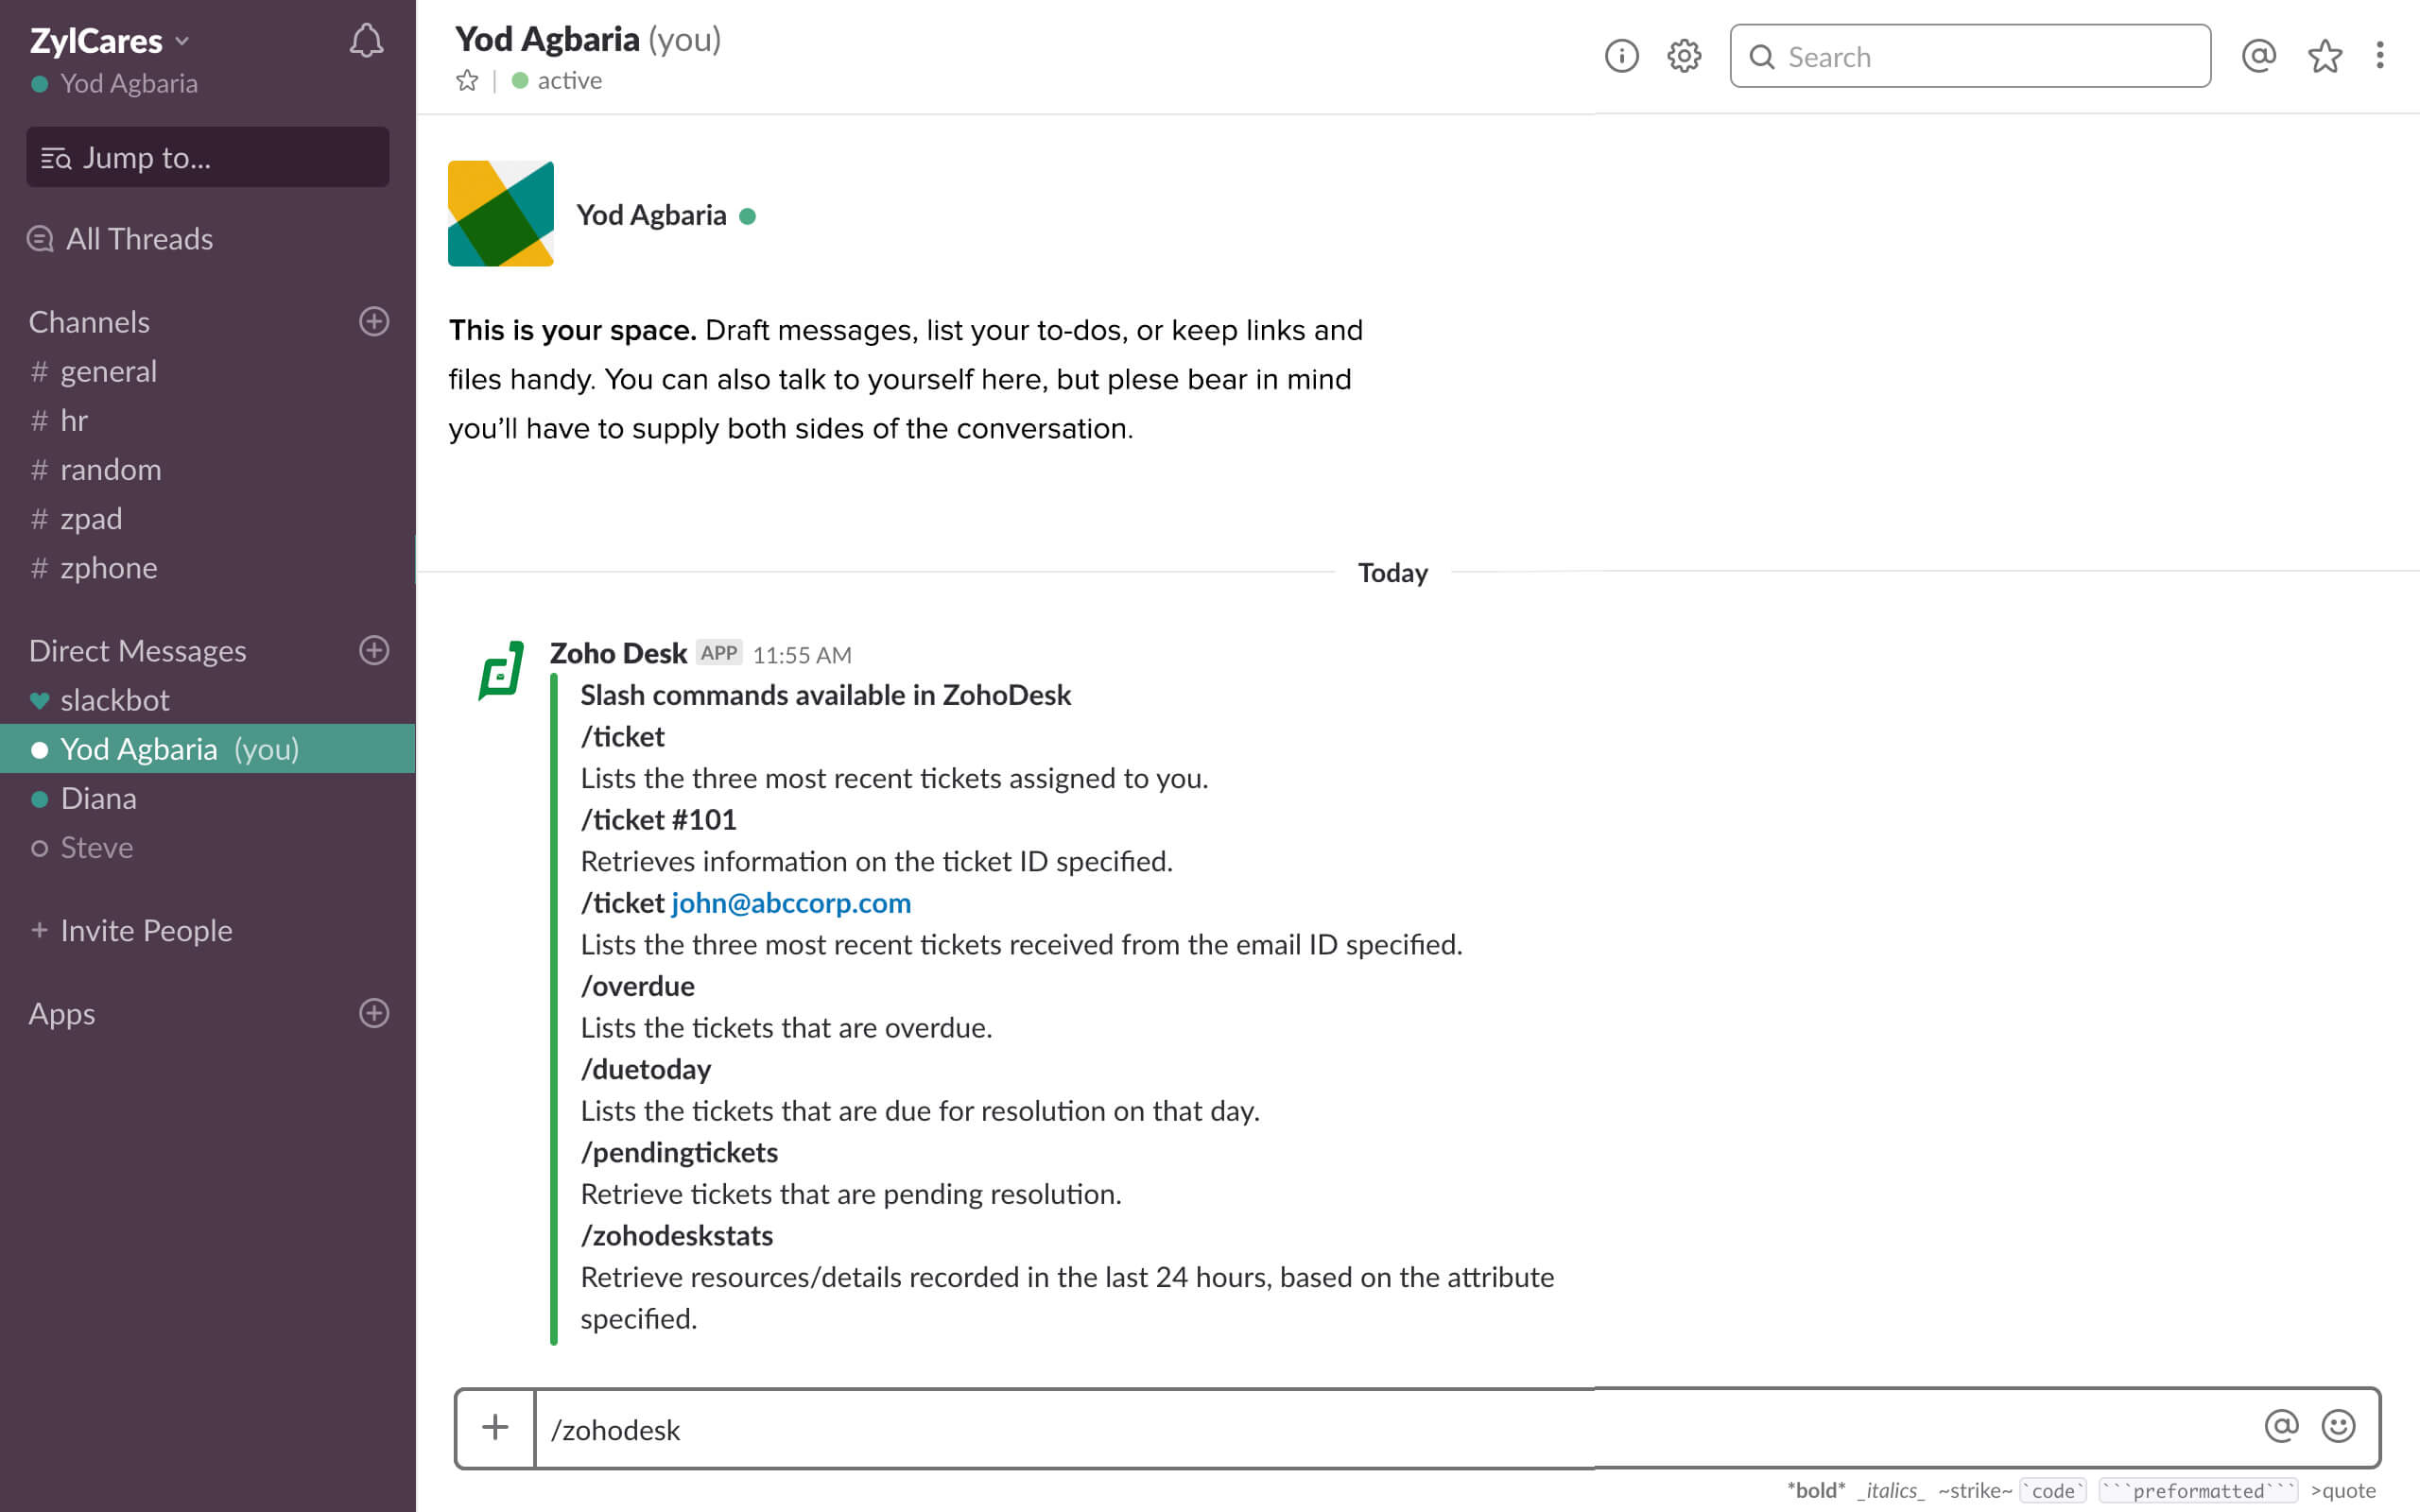Screen dimensions: 2420x1512
Task: Open more options vertical dots menu
Action: coord(2380,56)
